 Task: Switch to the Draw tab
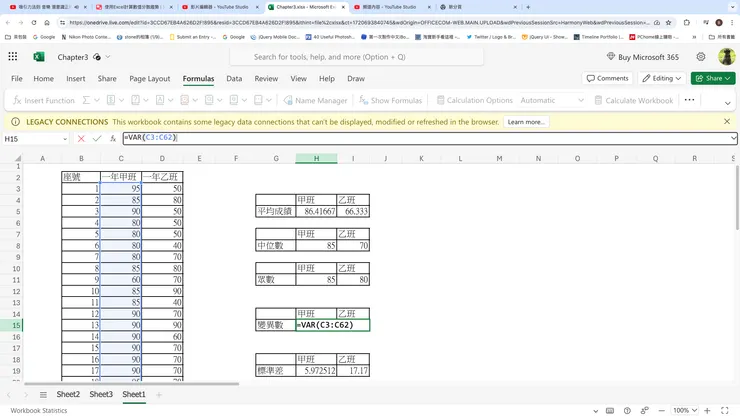[x=356, y=78]
